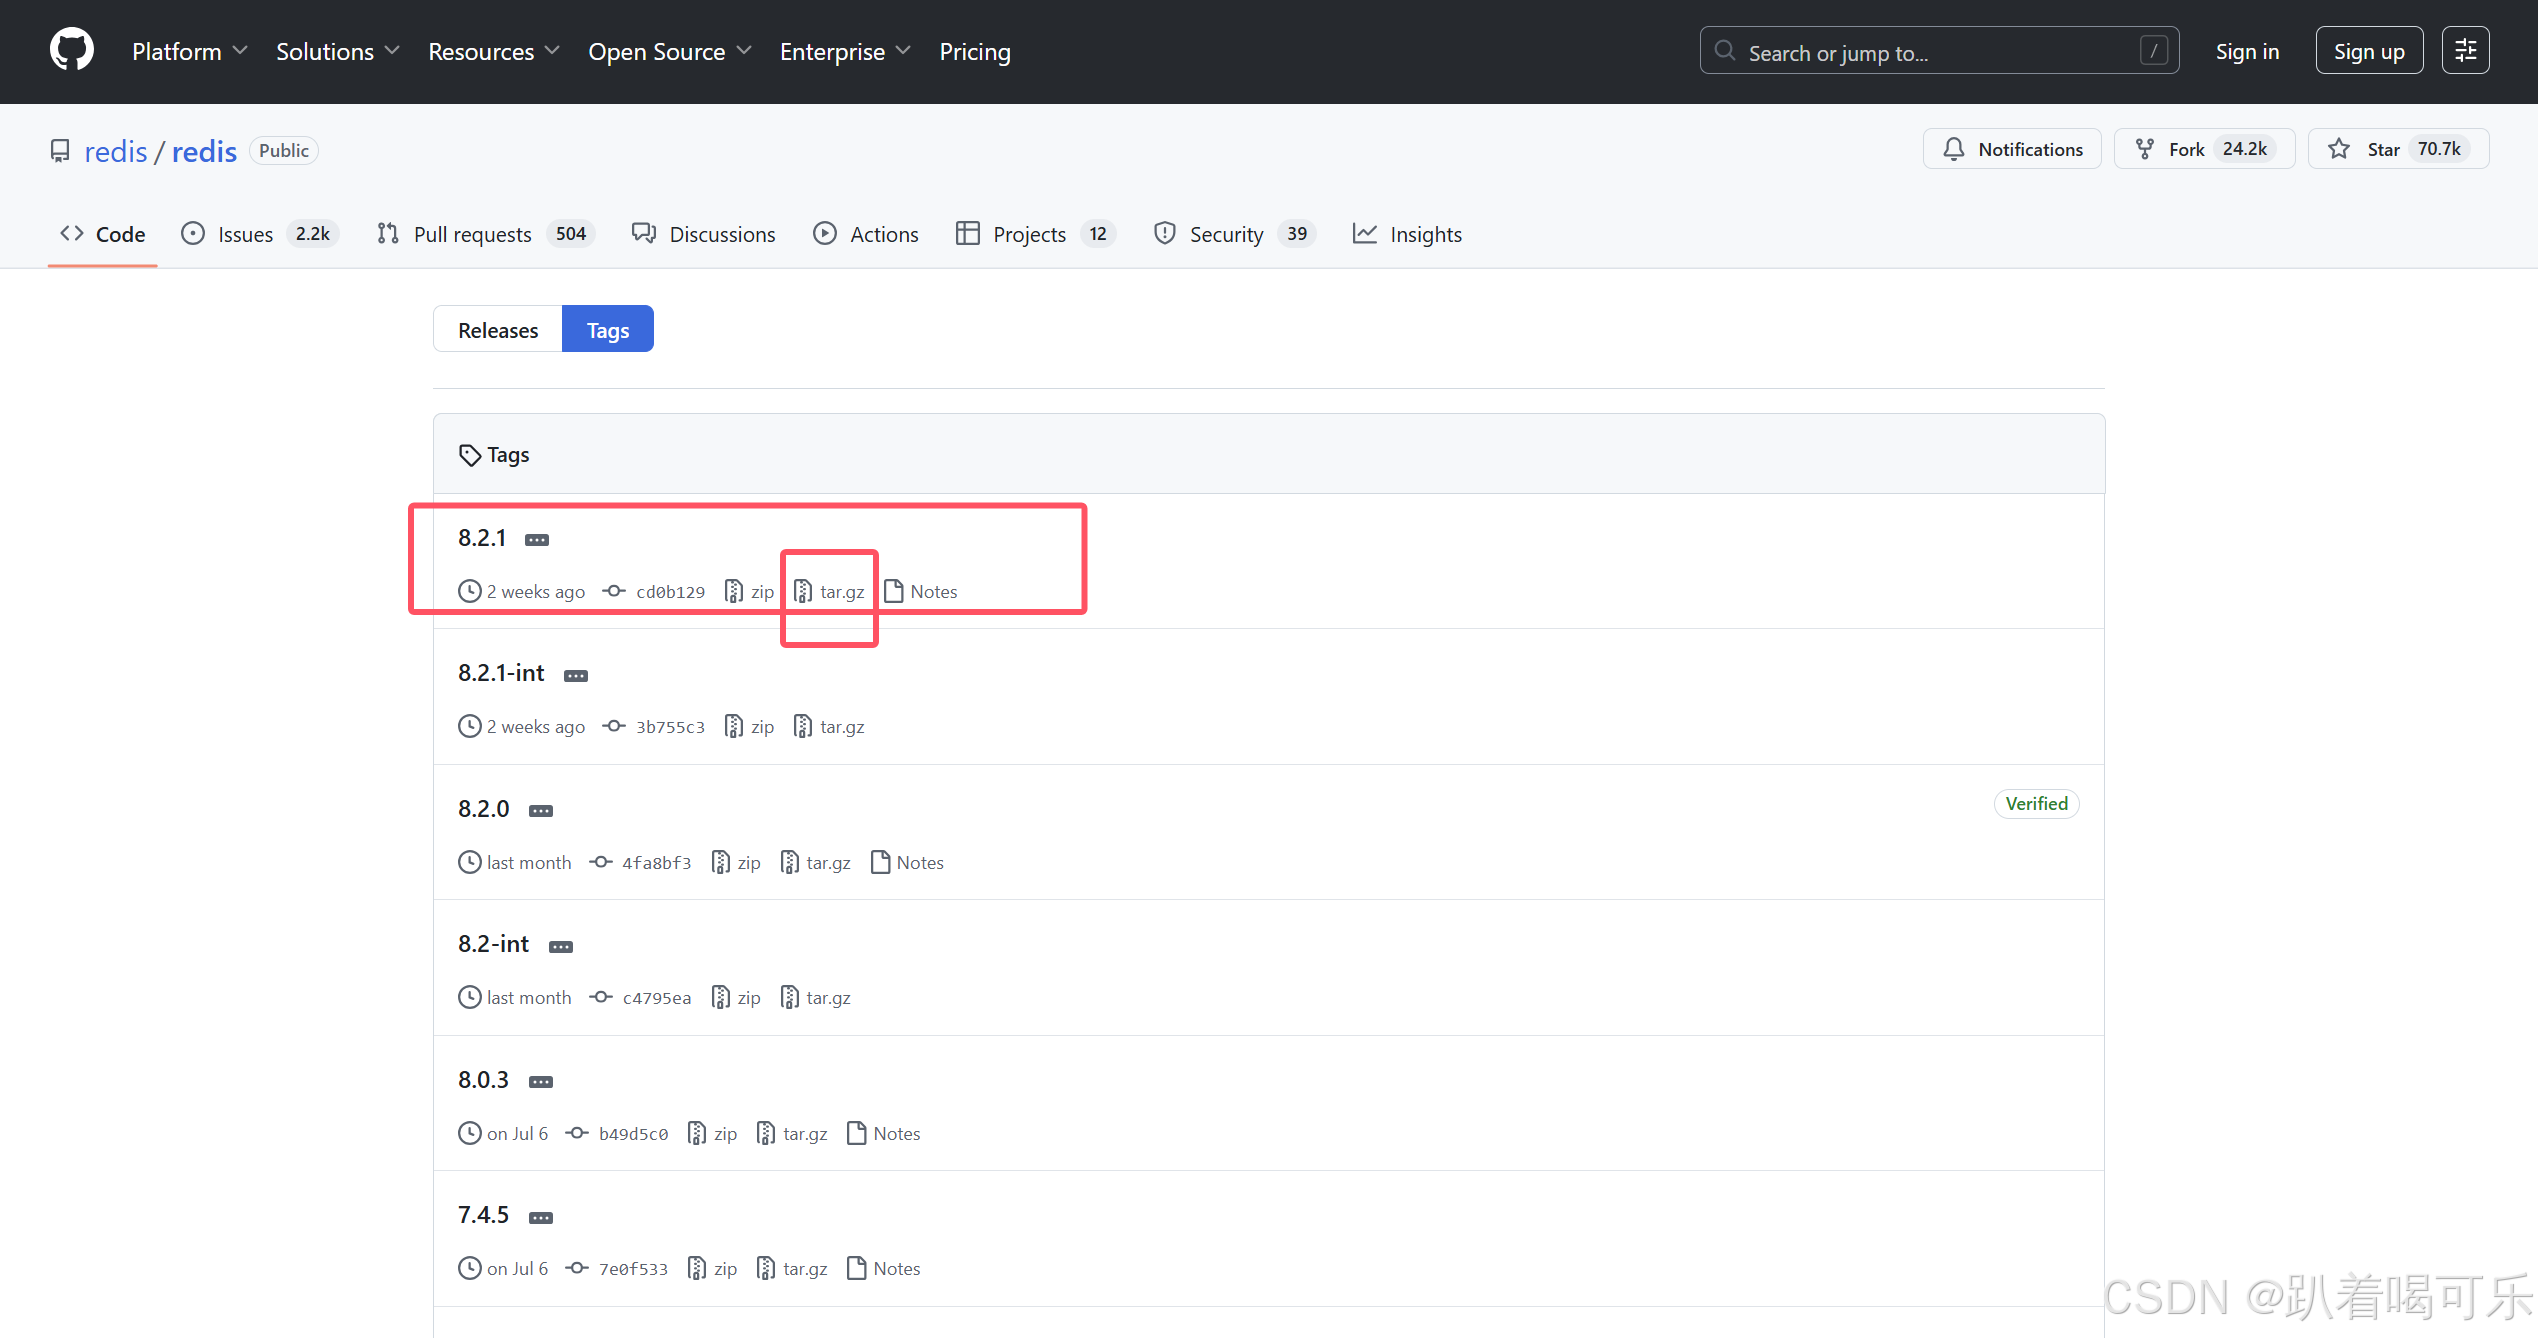2538x1338 pixels.
Task: Click the Notifications bell button
Action: [x=2012, y=149]
